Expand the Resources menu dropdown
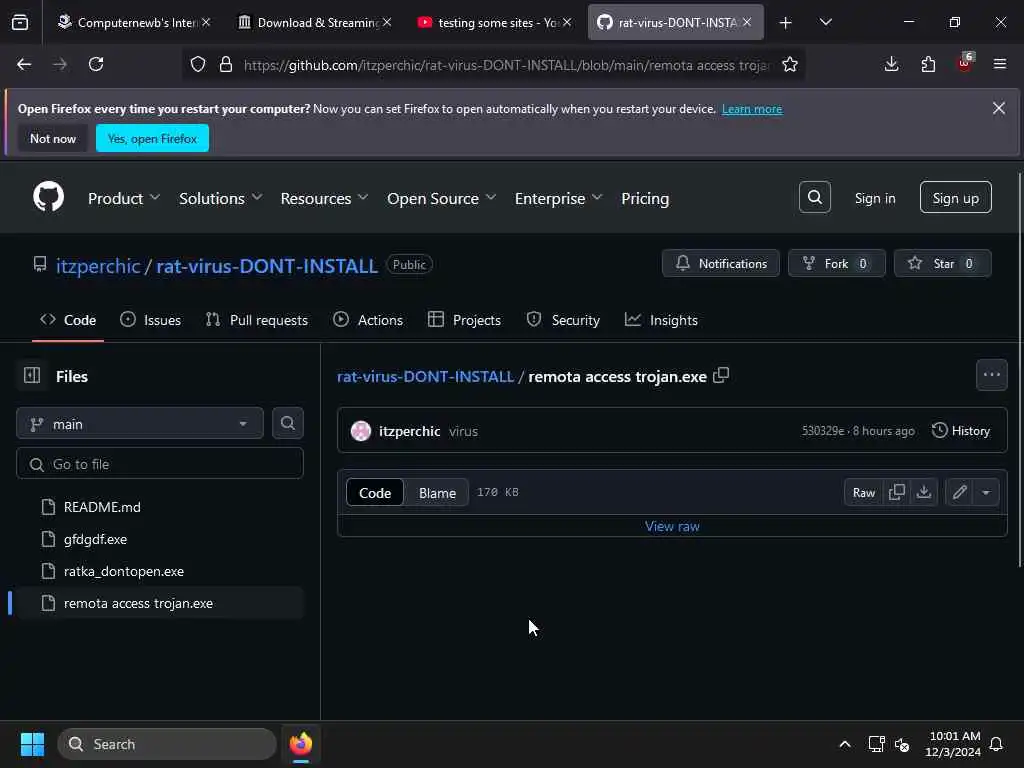This screenshot has width=1024, height=768. tap(324, 198)
